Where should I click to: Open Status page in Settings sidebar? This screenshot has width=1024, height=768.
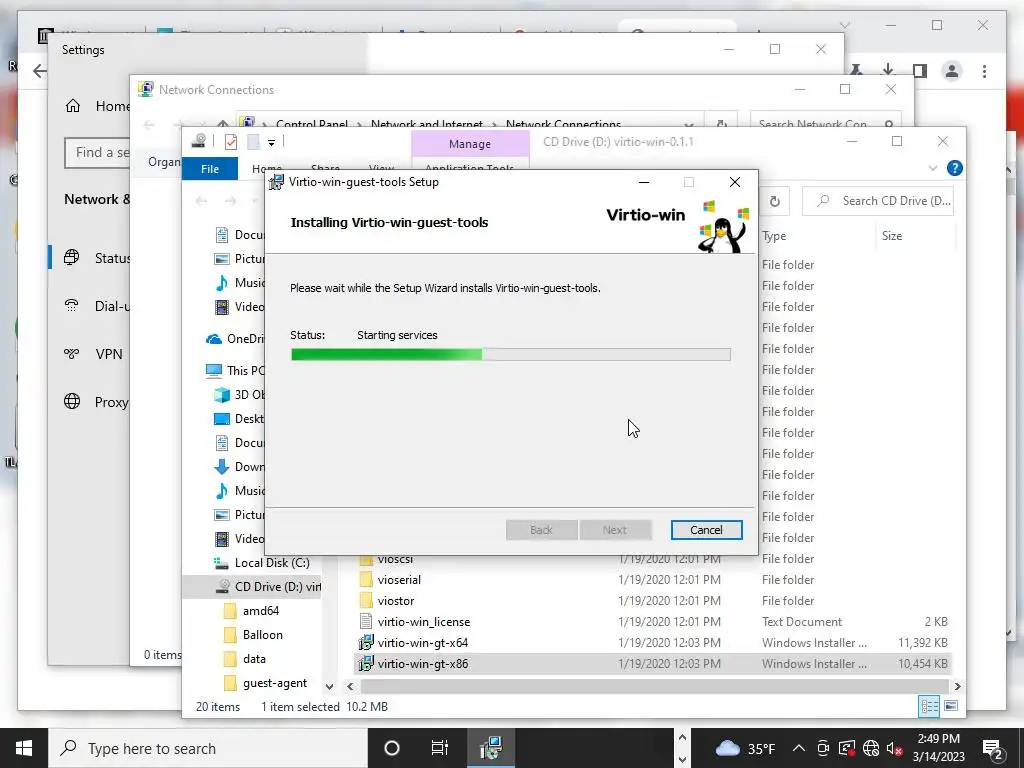coord(97,258)
